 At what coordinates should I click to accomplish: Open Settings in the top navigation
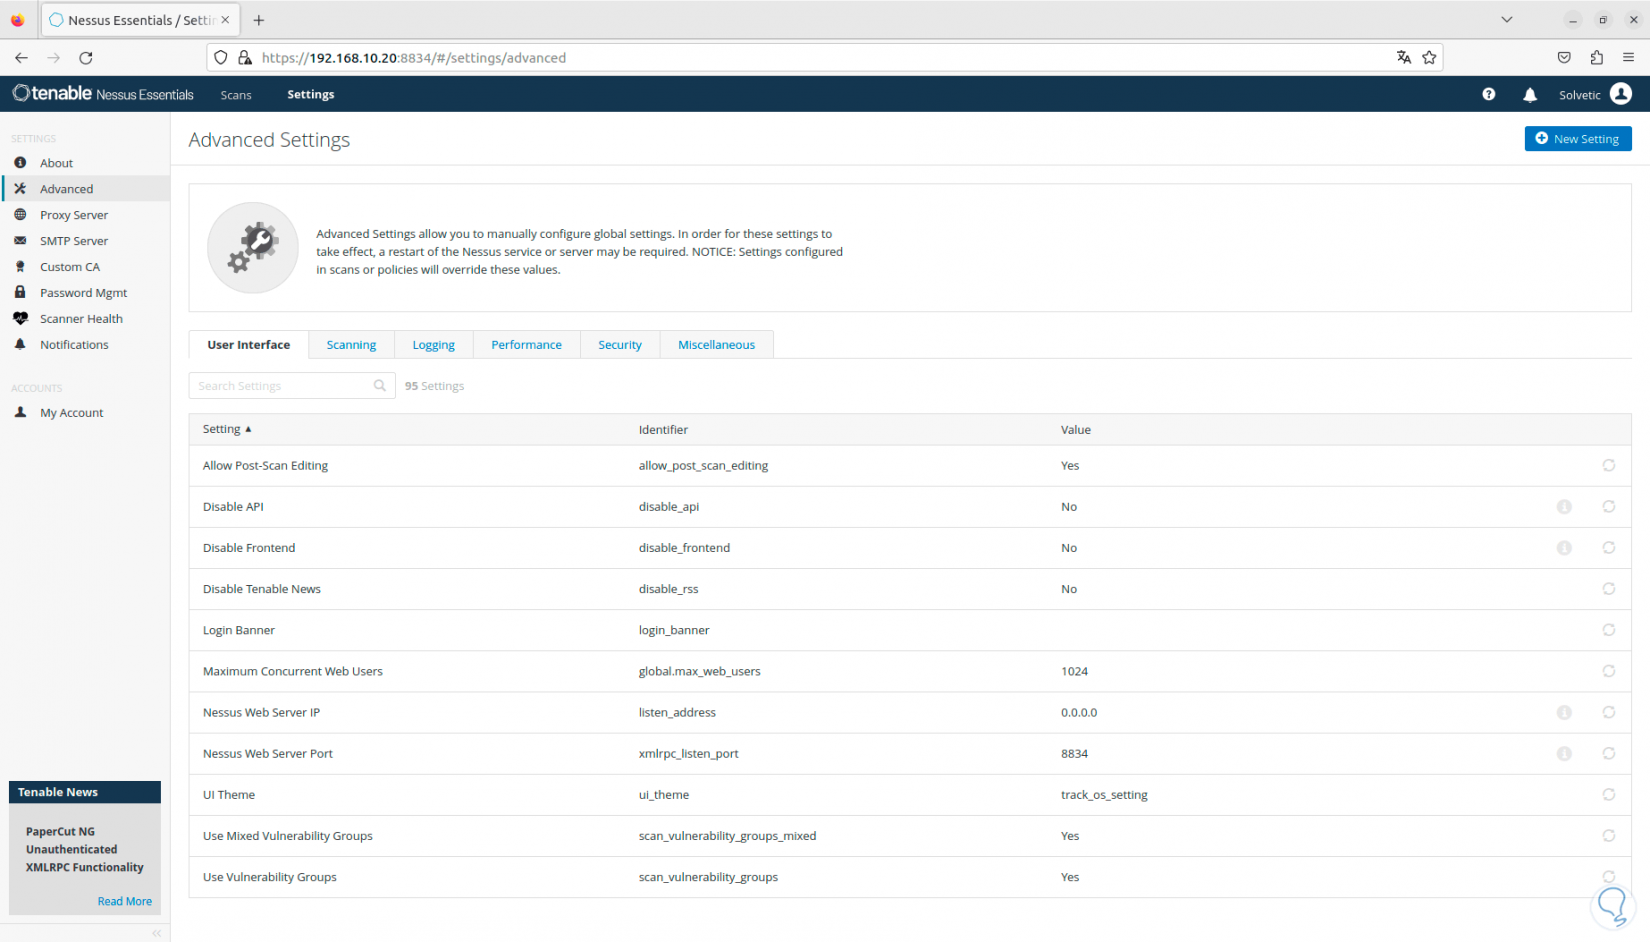[x=311, y=95]
